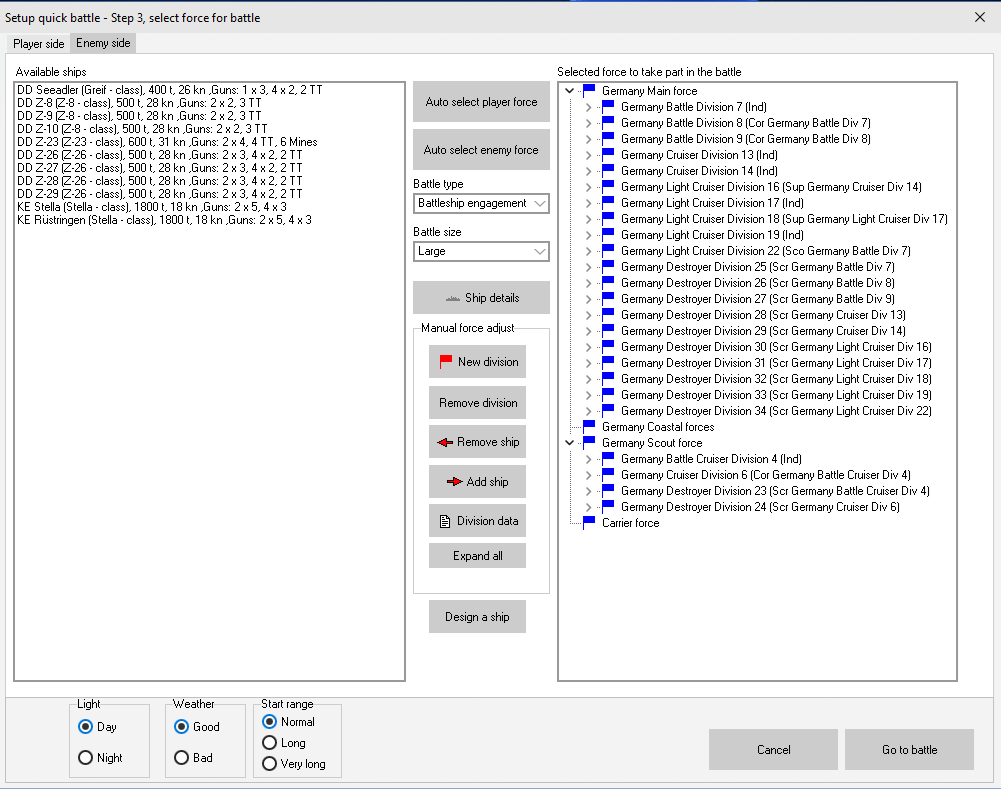Open the Battle type dropdown
The image size is (1001, 789).
(x=481, y=203)
